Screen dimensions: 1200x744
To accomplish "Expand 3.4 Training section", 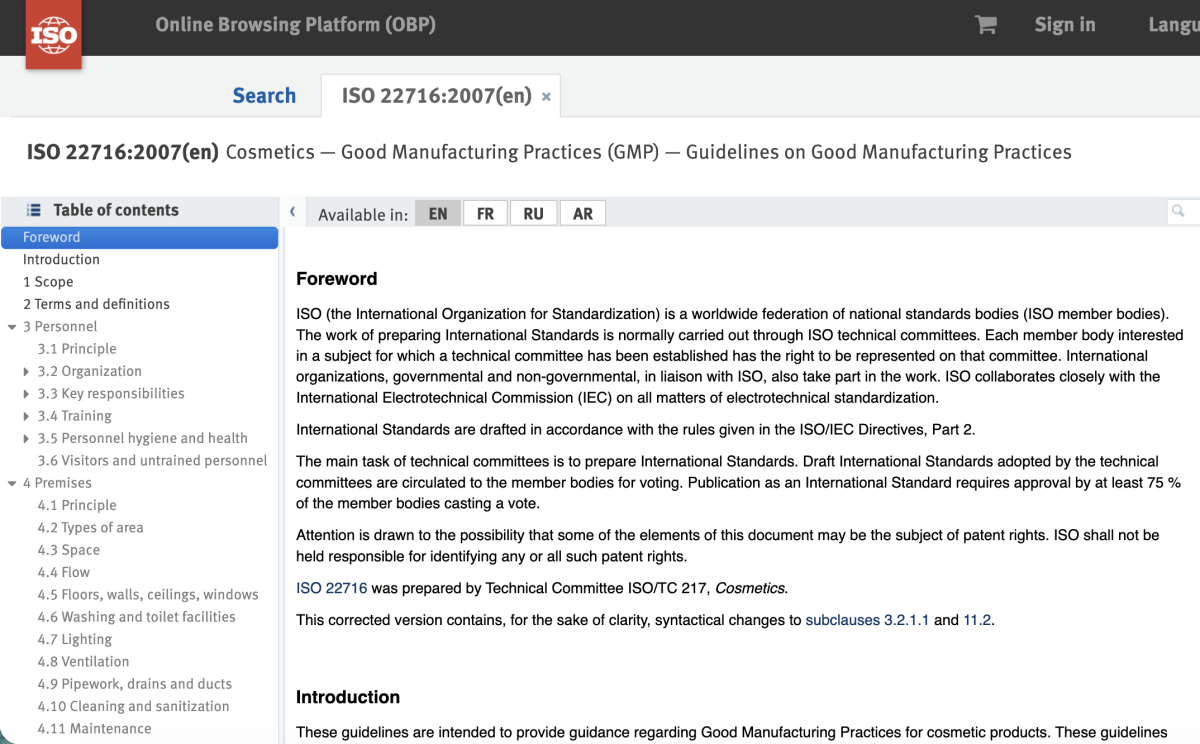I will point(27,416).
